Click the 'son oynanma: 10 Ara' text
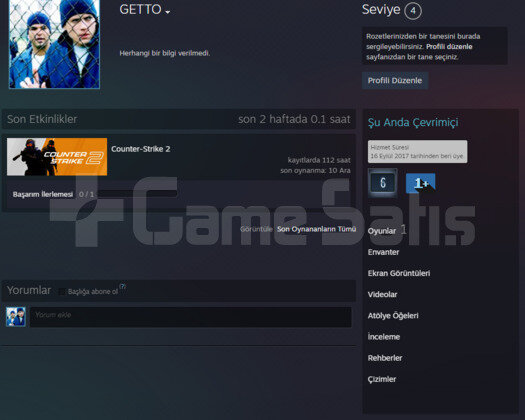Image resolution: width=525 pixels, height=420 pixels. [315, 170]
